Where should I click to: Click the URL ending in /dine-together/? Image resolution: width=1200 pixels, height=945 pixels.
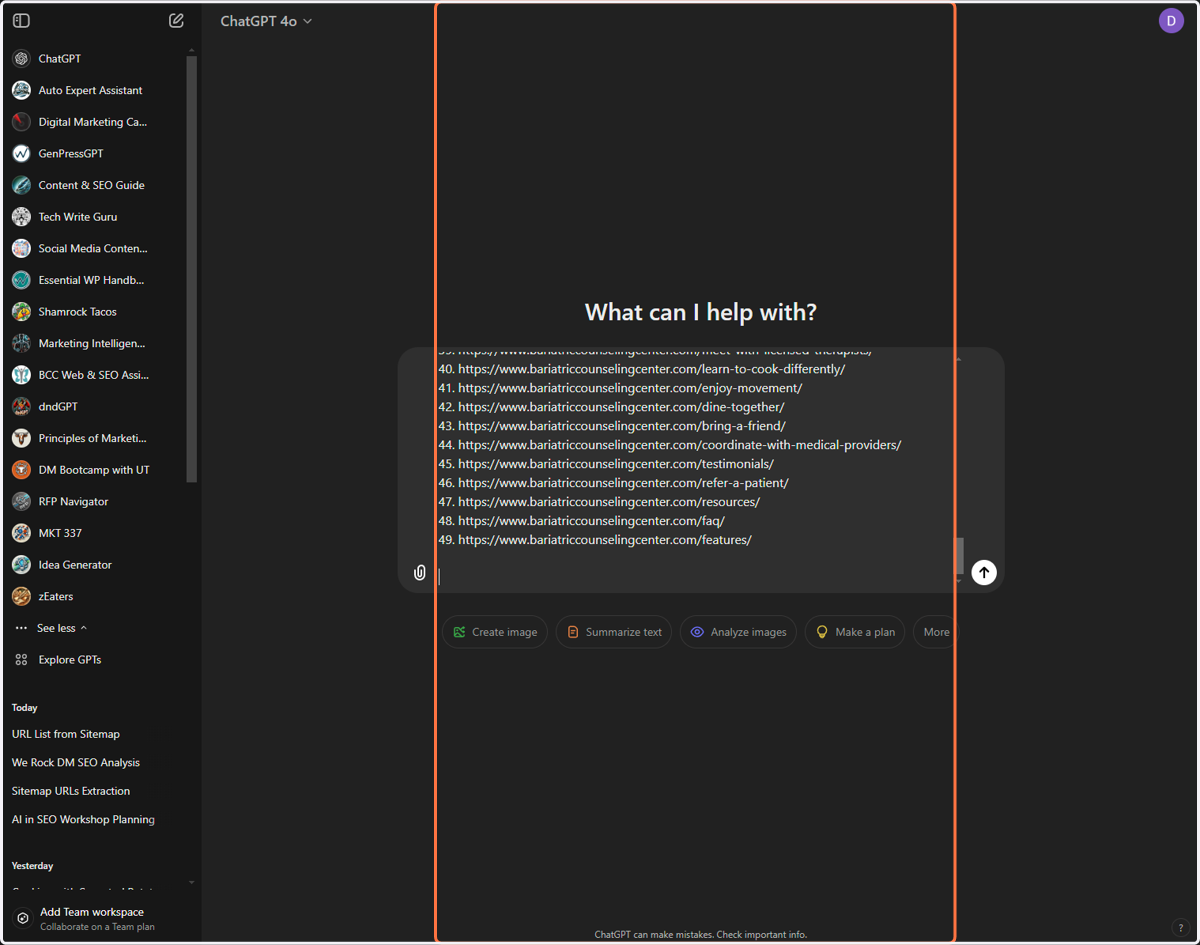(x=621, y=407)
